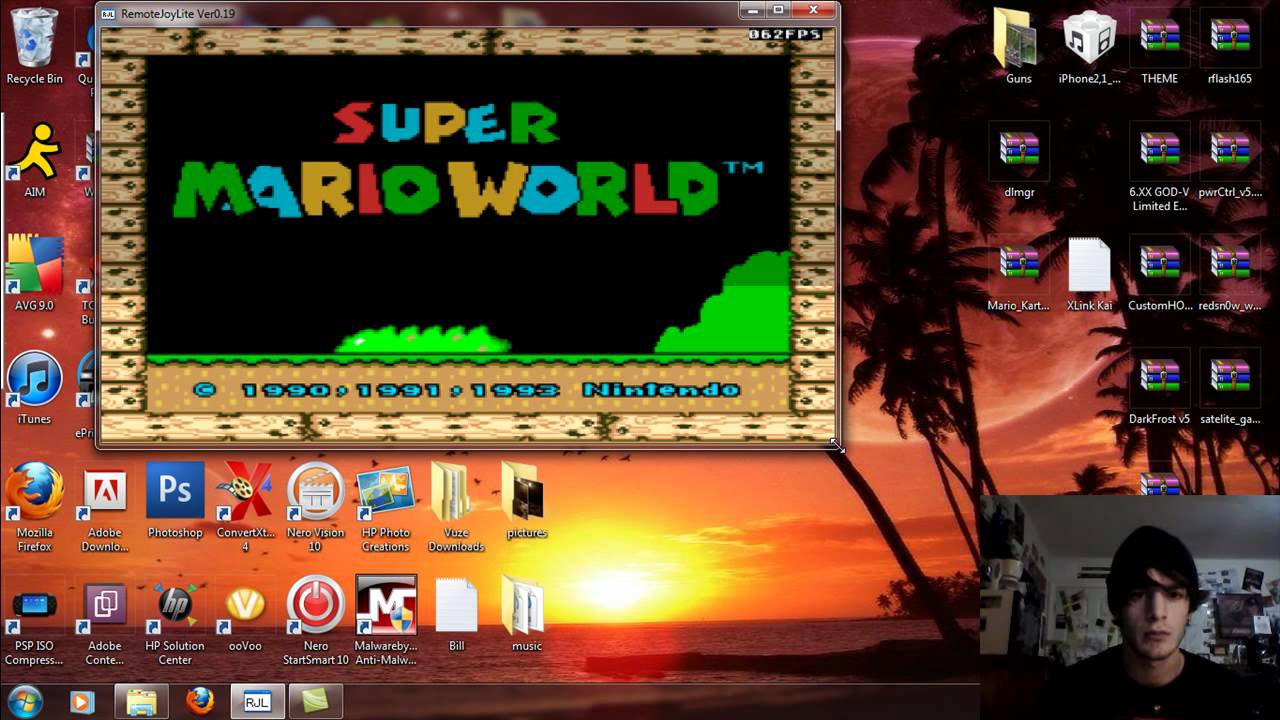Minimize the RemoteJoyLite window
Screen dimensions: 1280x720
(753, 10)
